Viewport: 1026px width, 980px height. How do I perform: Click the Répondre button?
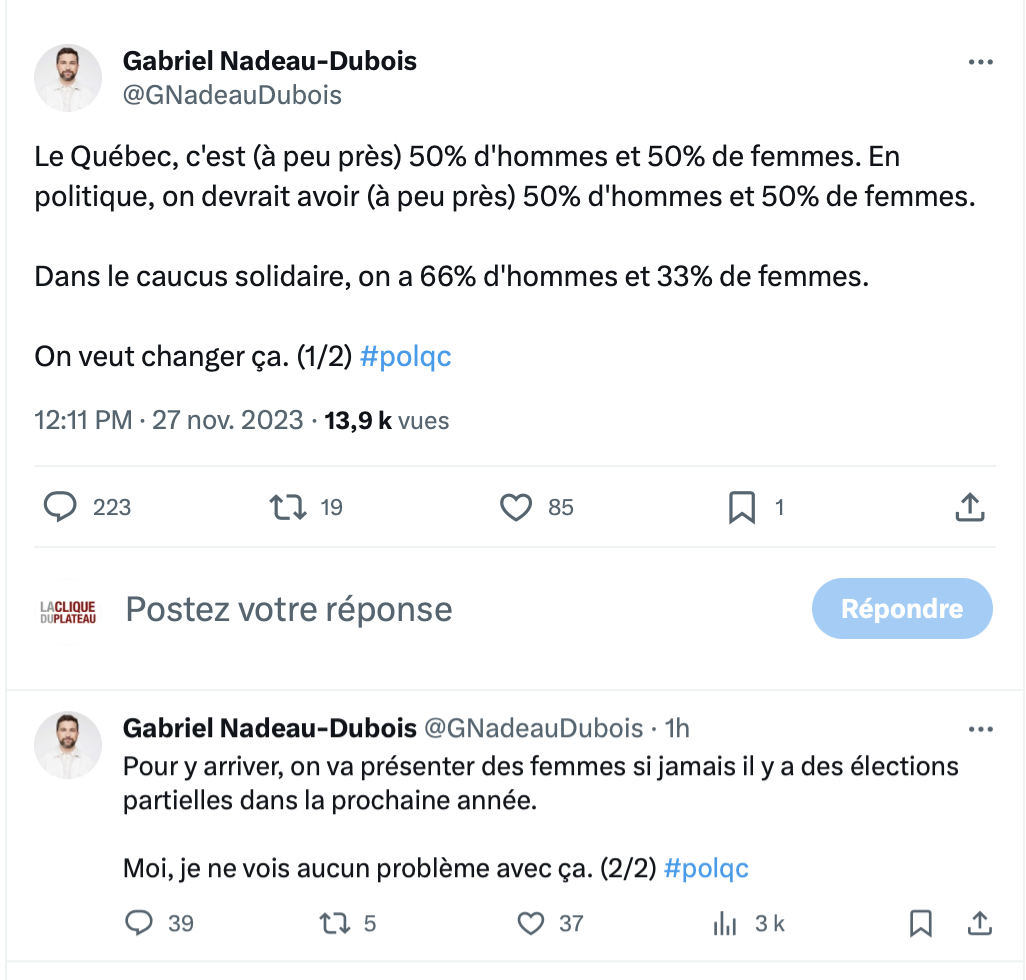tap(902, 608)
